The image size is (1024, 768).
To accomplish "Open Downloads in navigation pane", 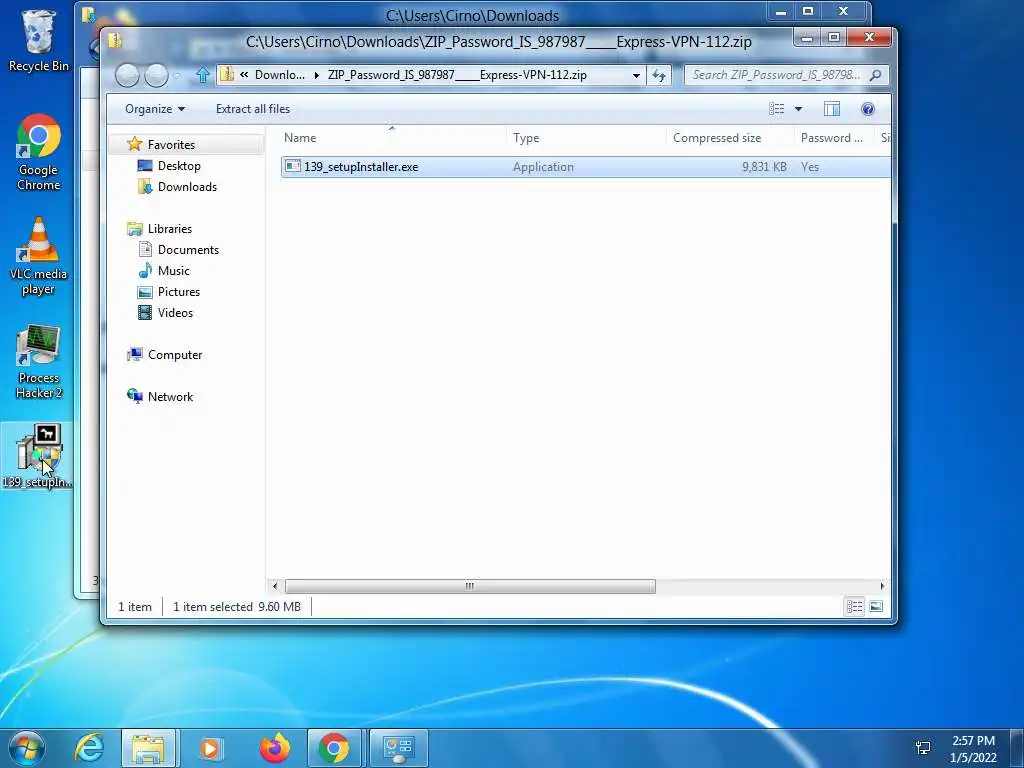I will point(187,187).
